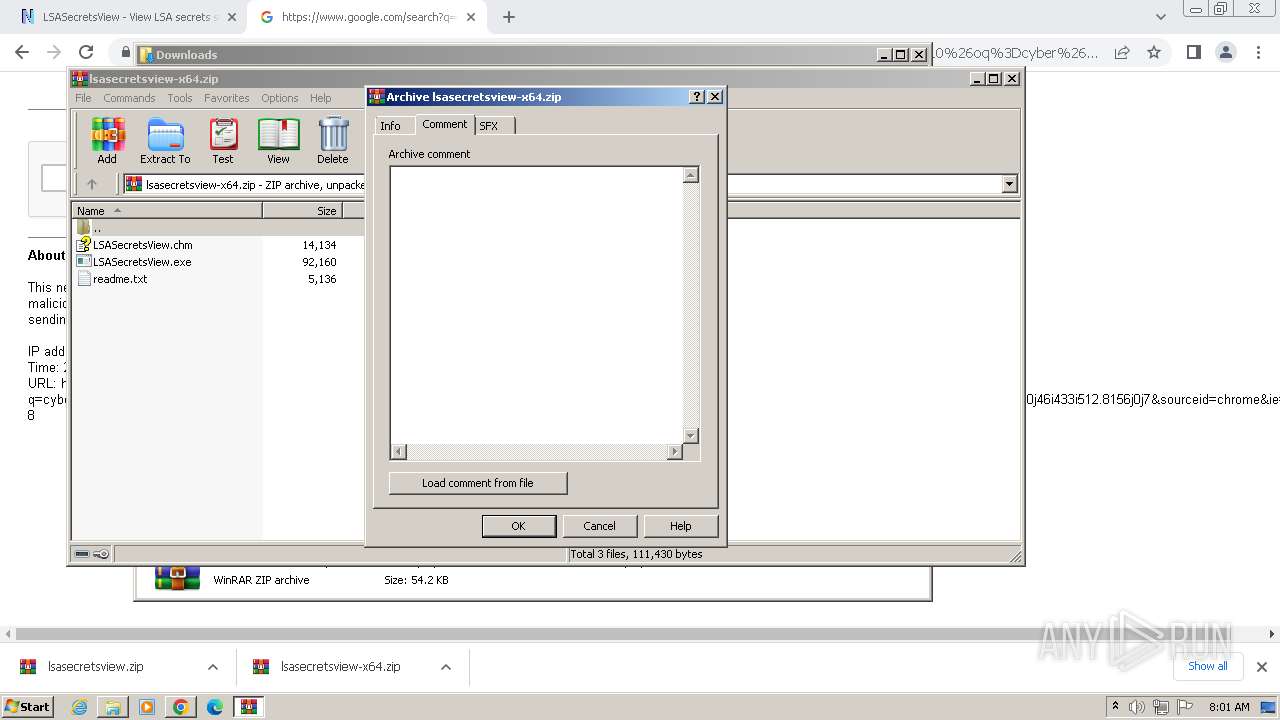Select readme.txt in file list
The height and width of the screenshot is (720, 1280).
[120, 279]
